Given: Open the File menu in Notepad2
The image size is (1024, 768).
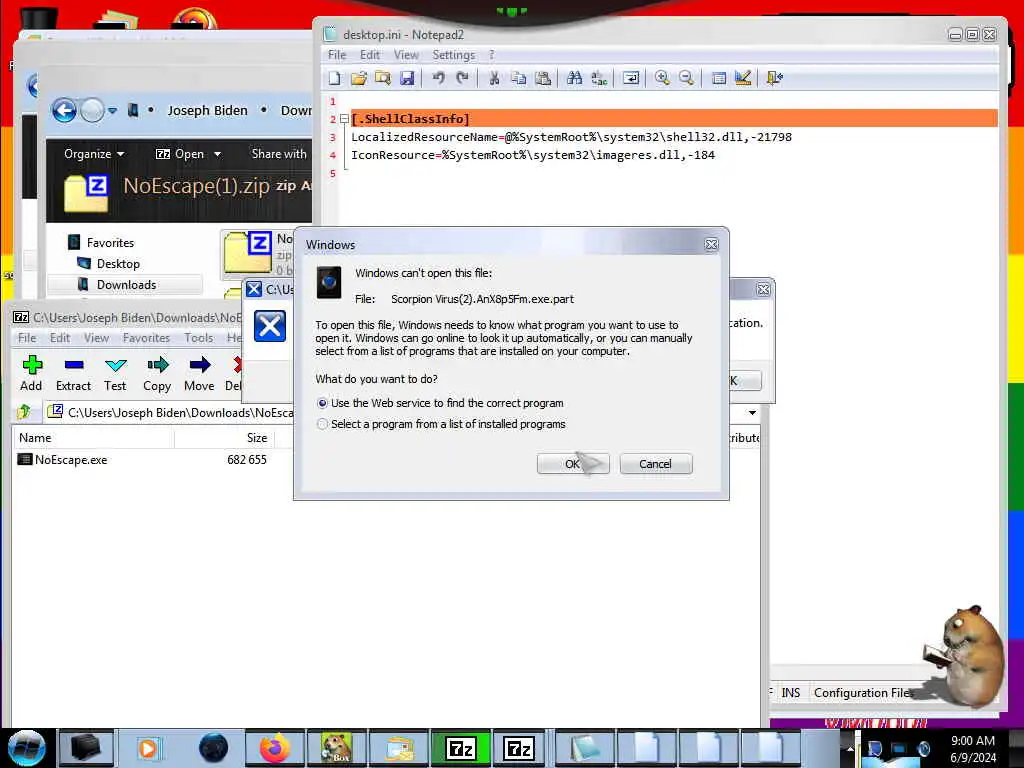Looking at the screenshot, I should (337, 55).
